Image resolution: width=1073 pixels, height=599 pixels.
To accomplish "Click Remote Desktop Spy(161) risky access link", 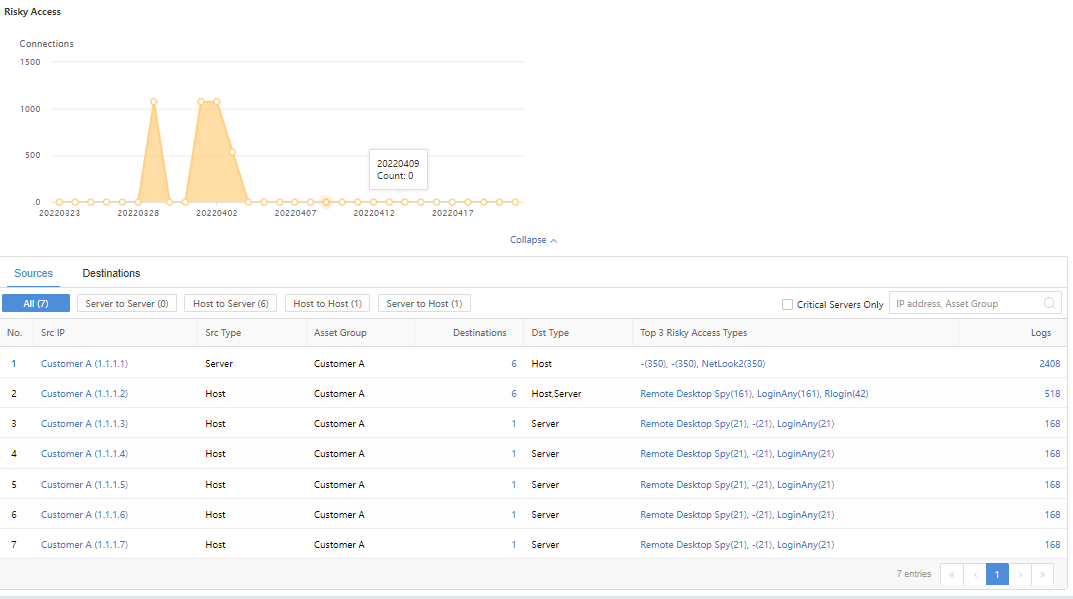I will 695,394.
